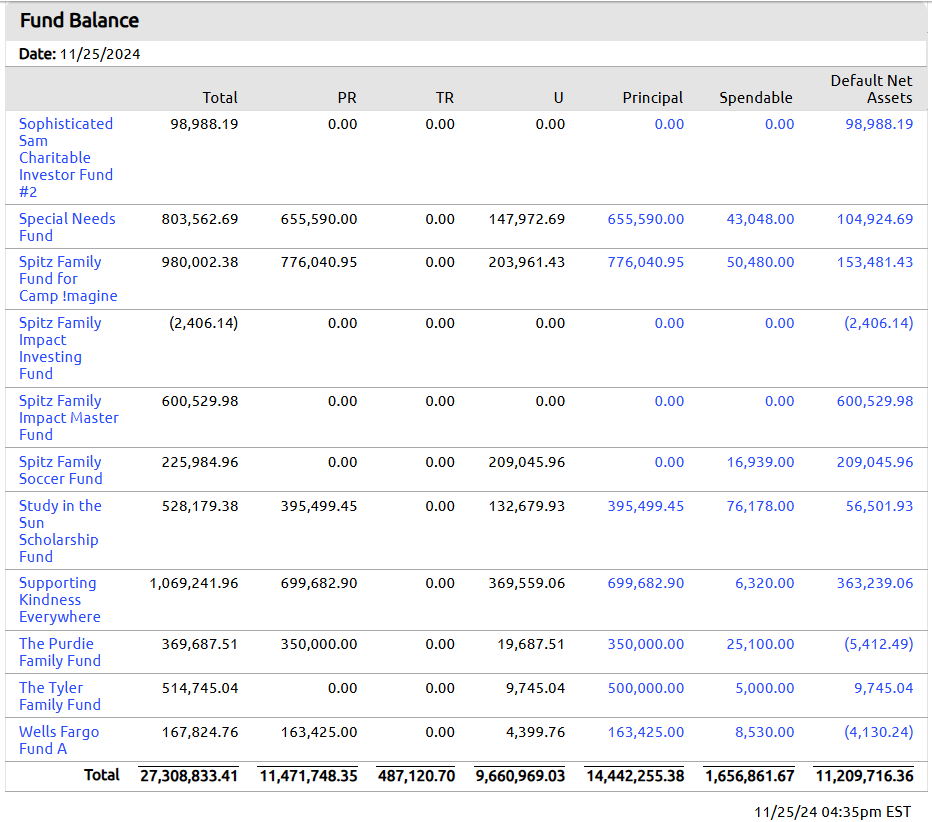Select grand total 27,308,833.41
Viewport: 932px width, 822px height.
coord(188,776)
